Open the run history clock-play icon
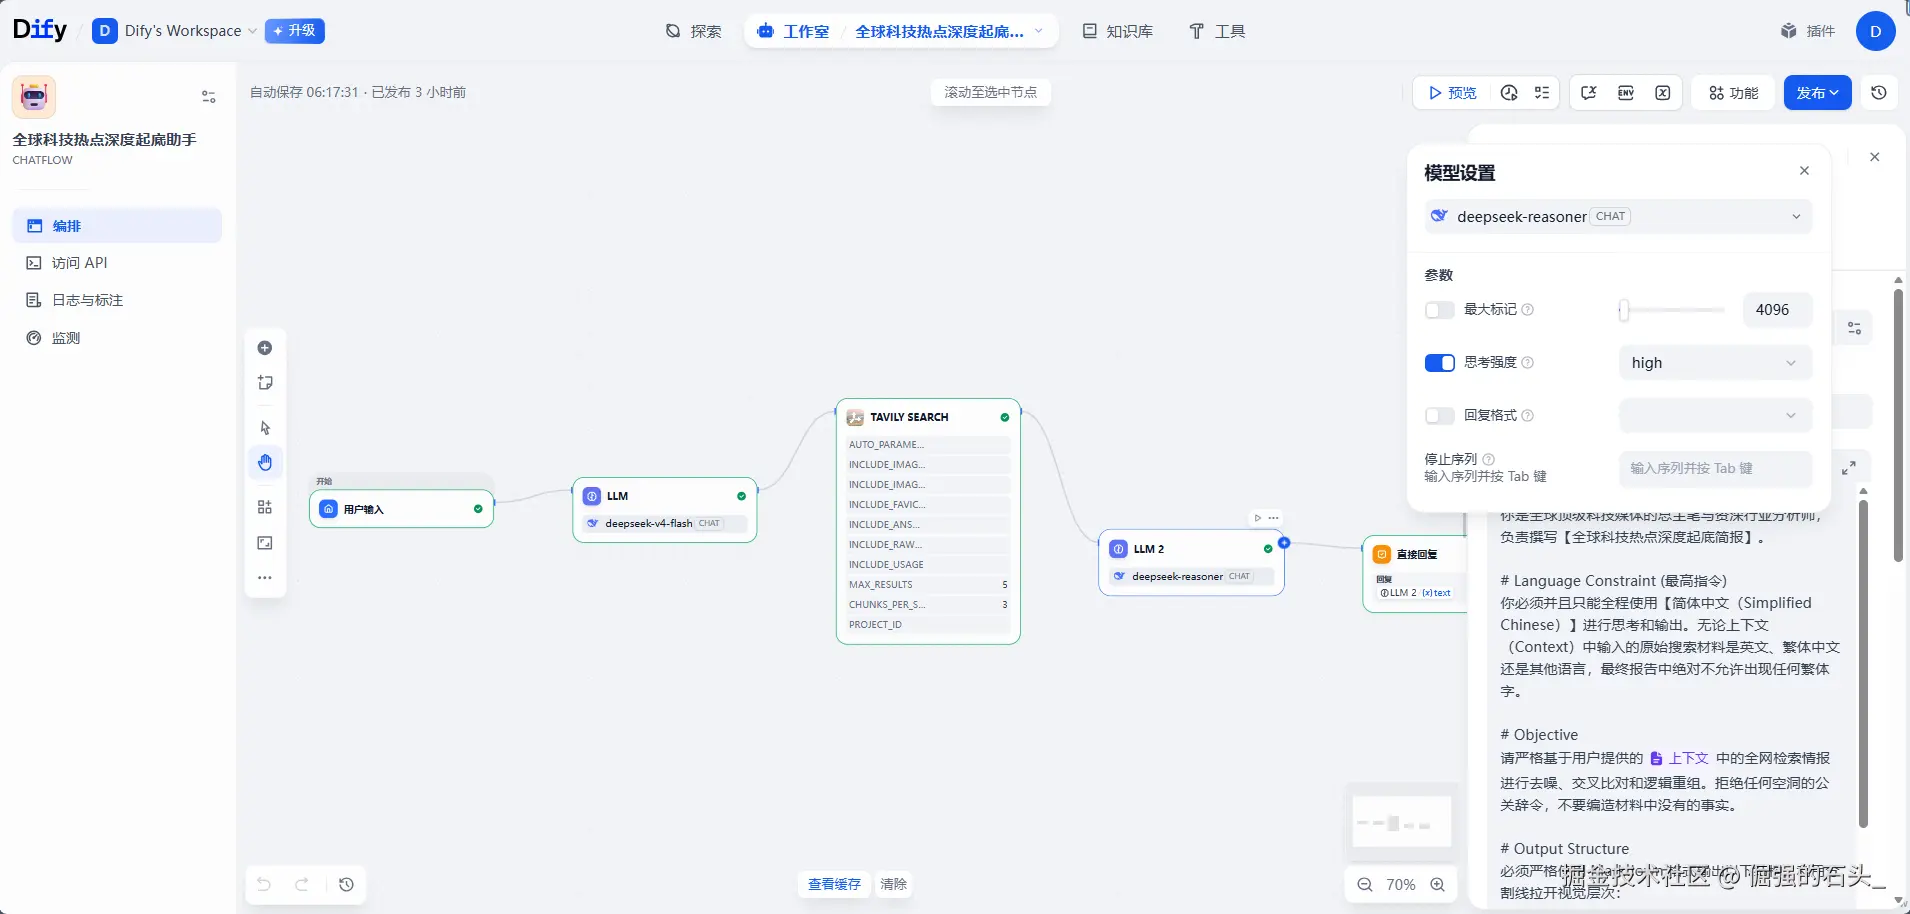 (1509, 93)
